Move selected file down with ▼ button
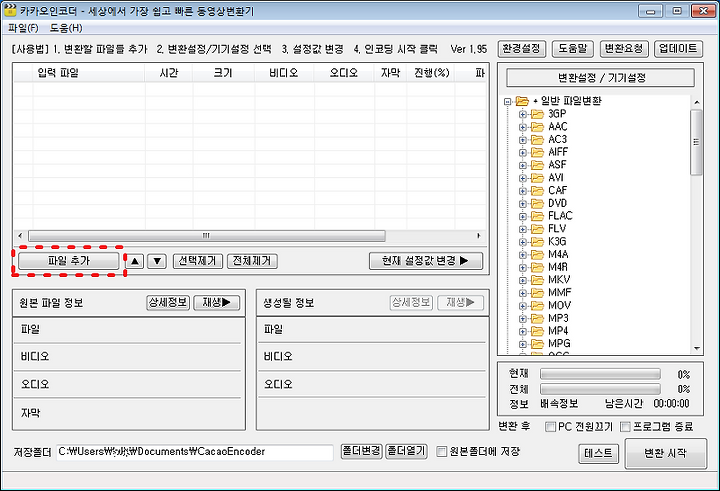Screen dimensions: 720x491 pyautogui.click(x=157, y=261)
